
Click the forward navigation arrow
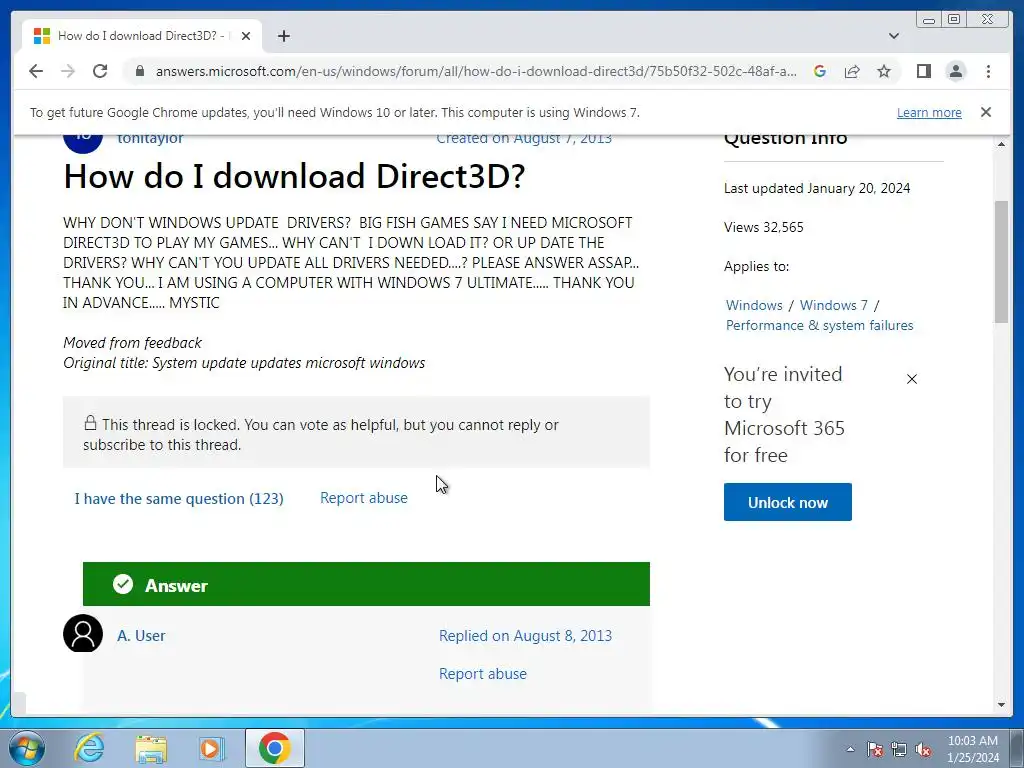click(68, 71)
